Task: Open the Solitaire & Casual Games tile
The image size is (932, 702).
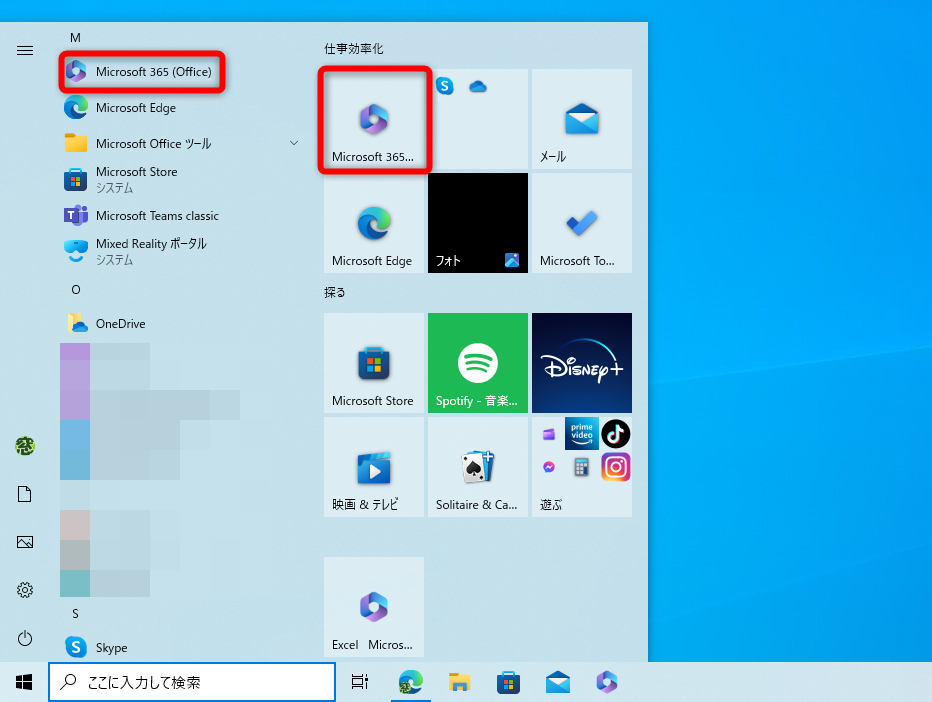Action: (477, 466)
